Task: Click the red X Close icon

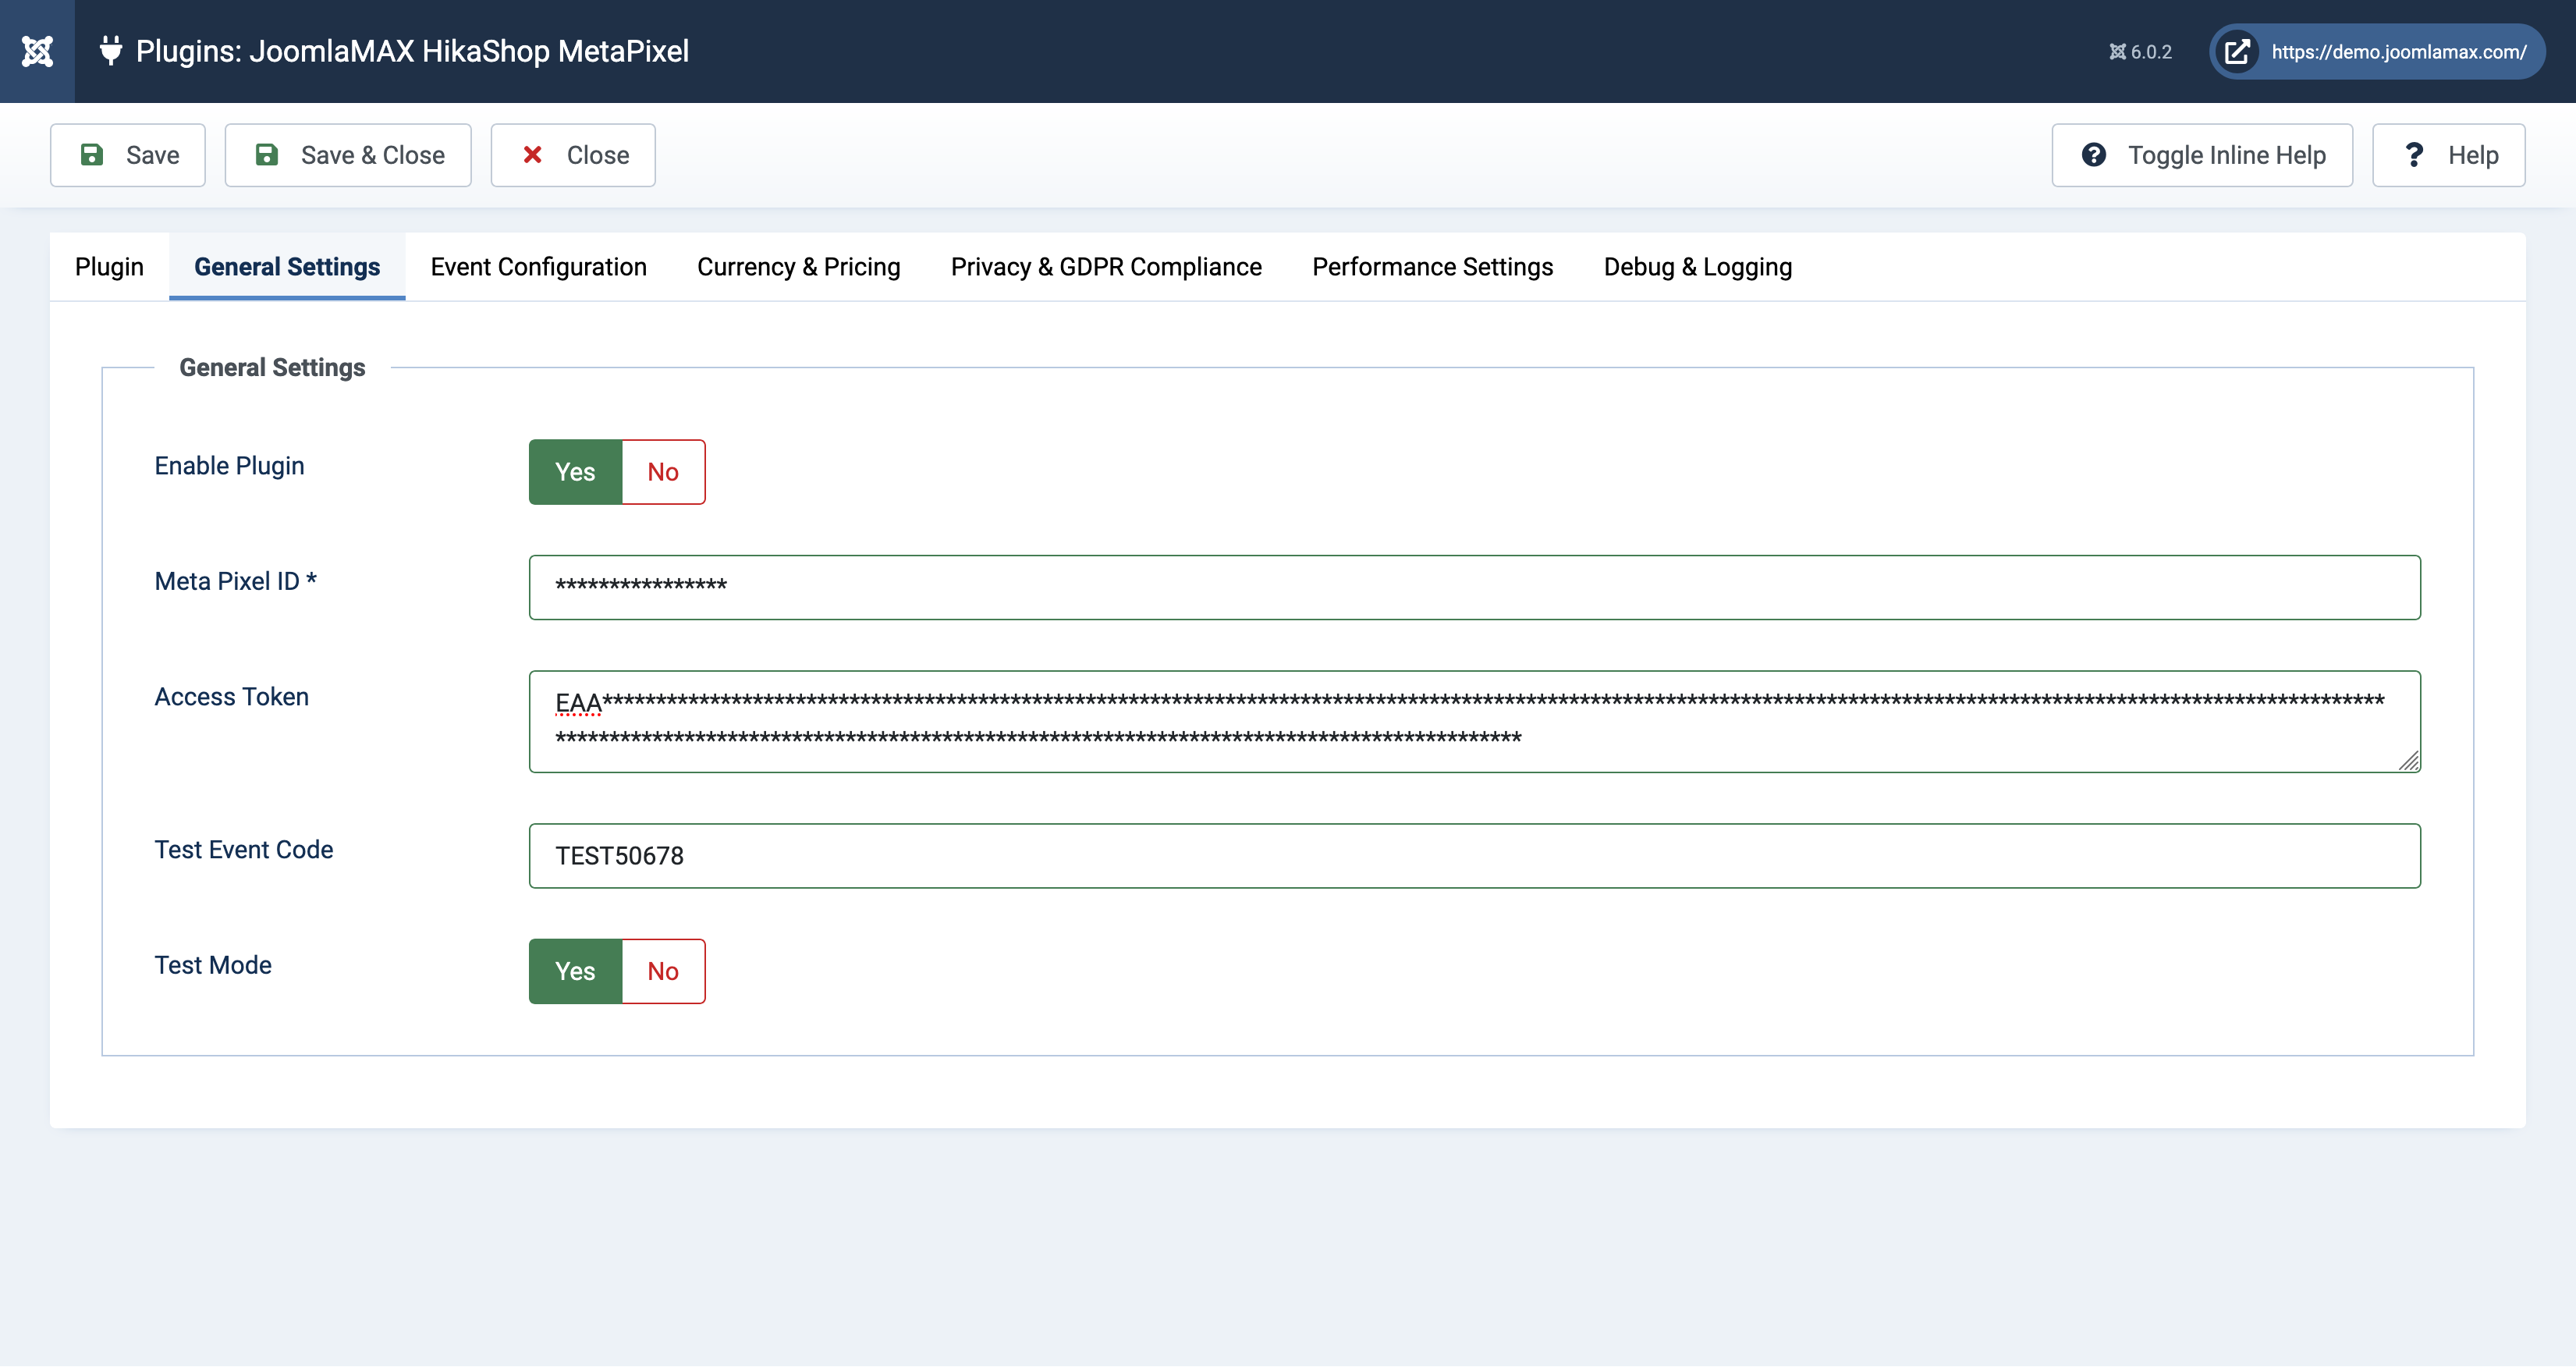Action: pos(533,155)
